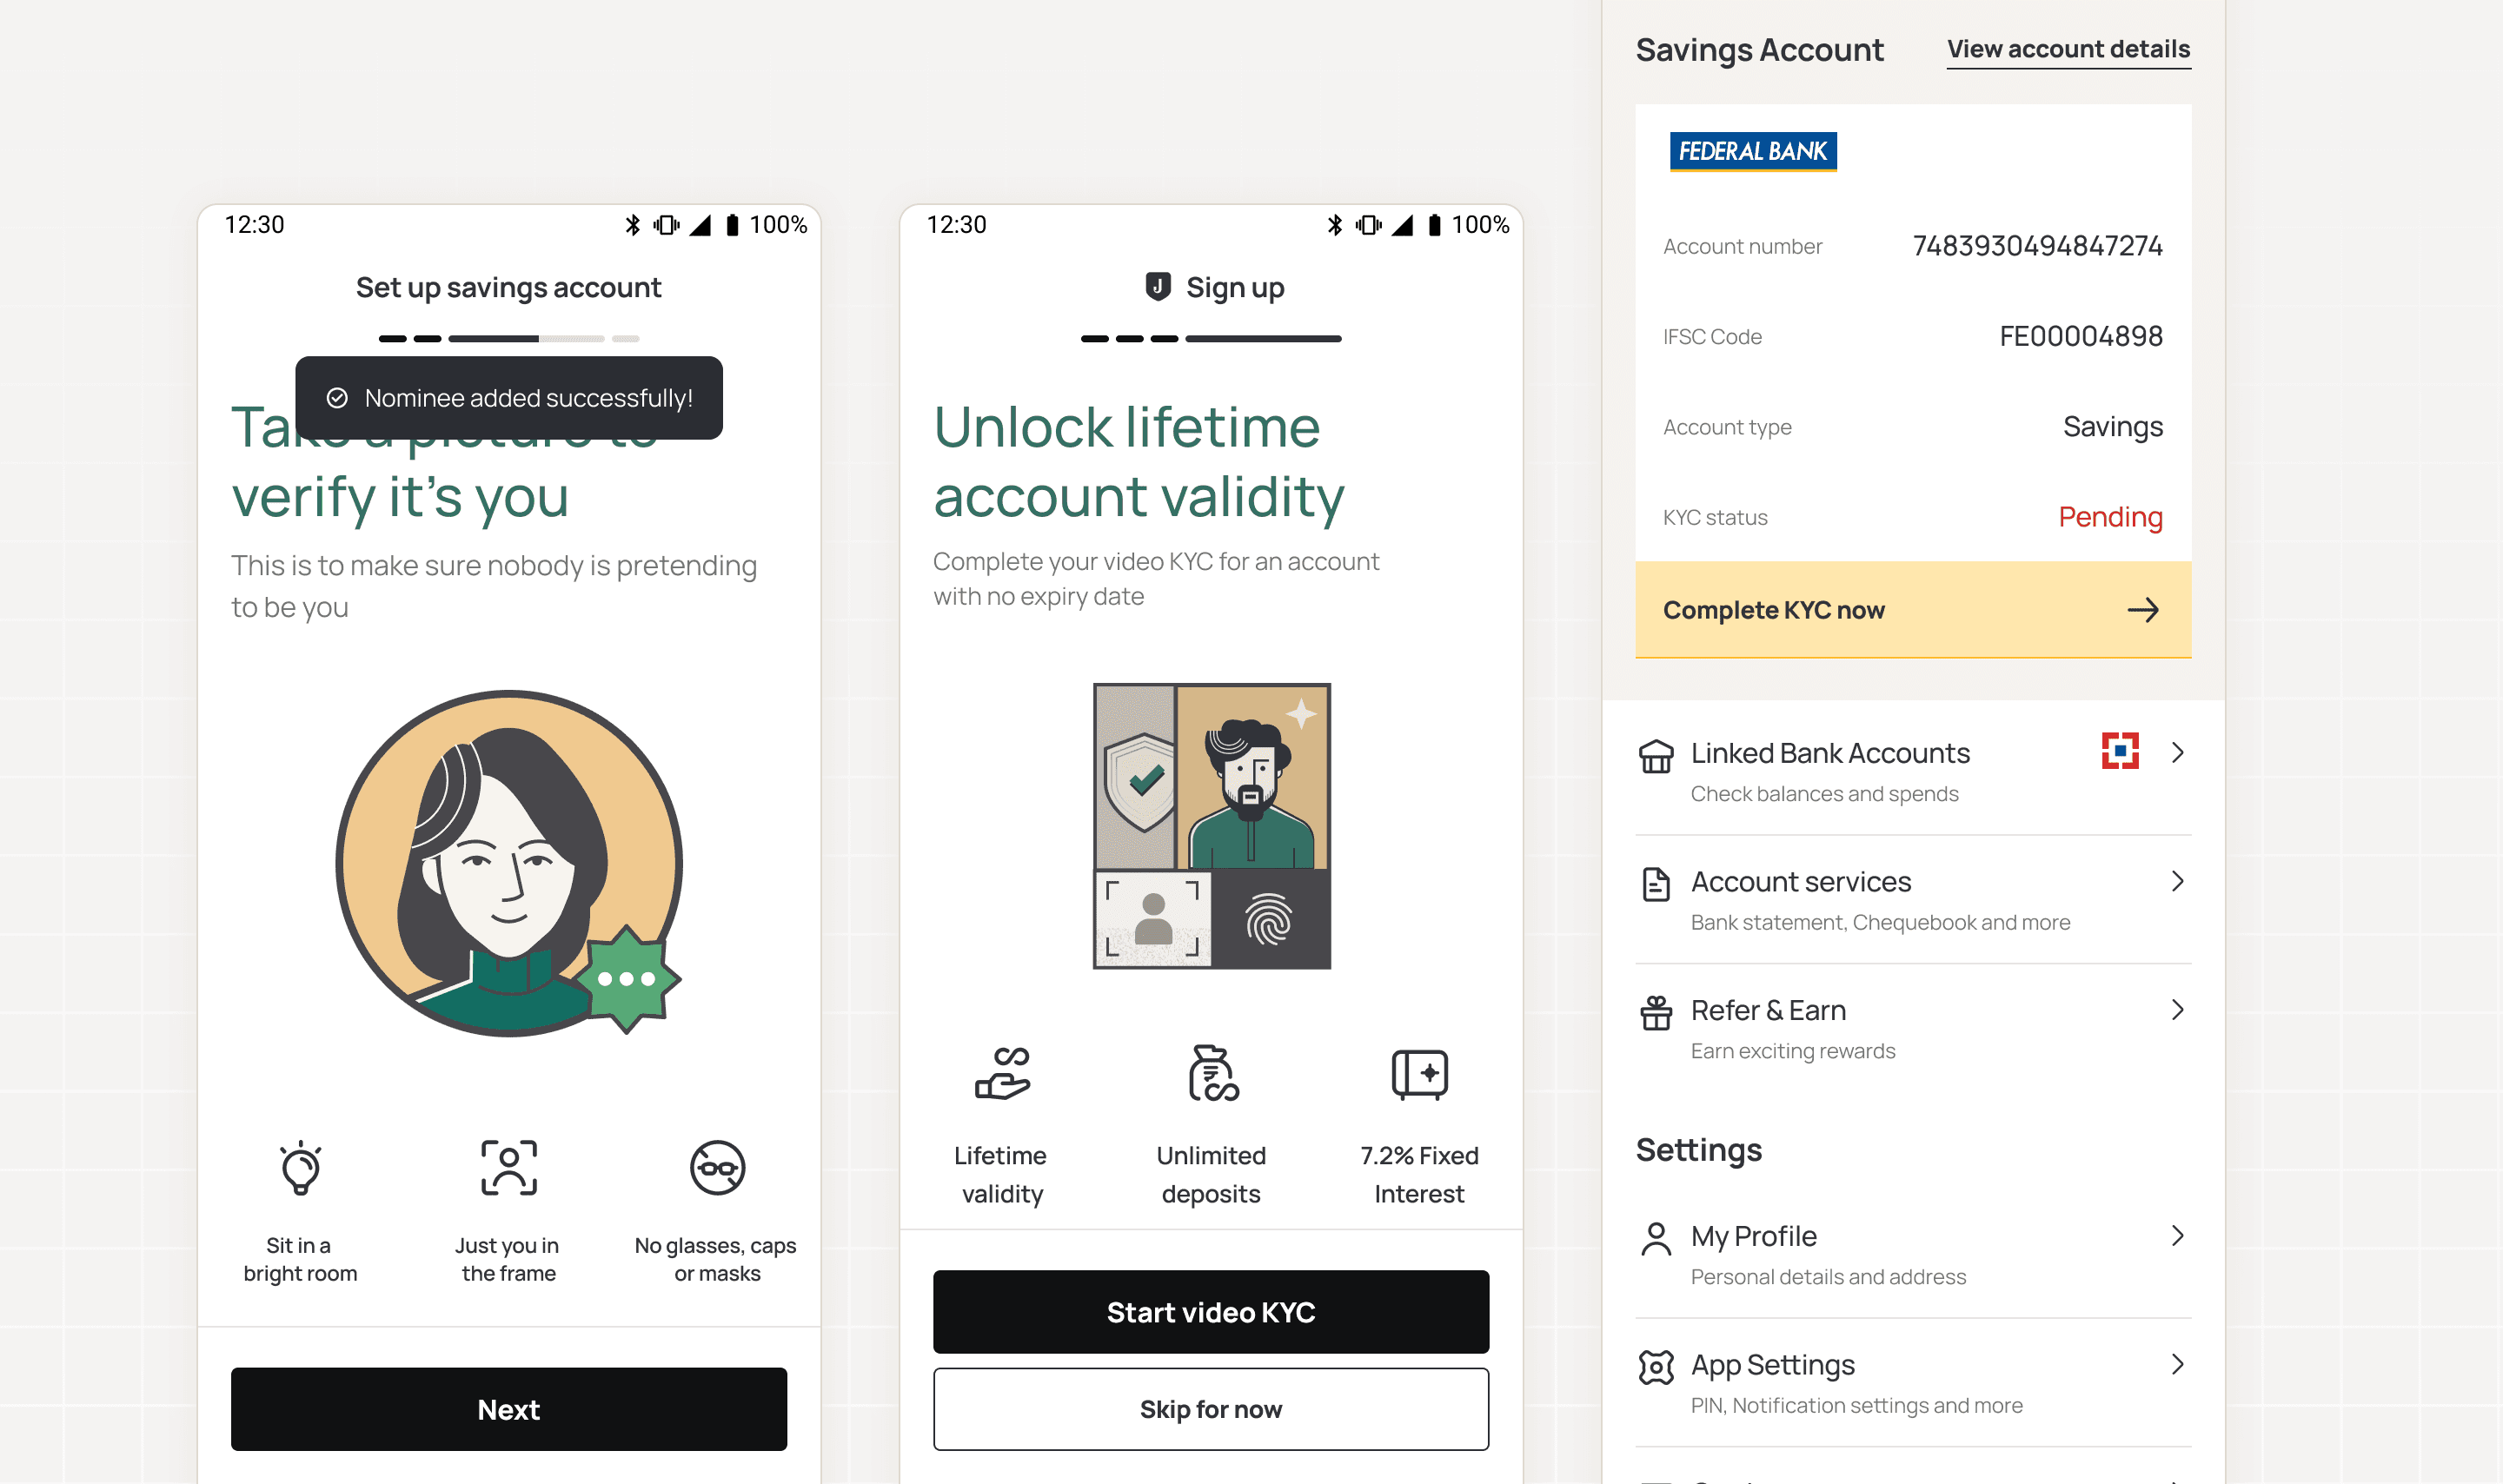2503x1484 pixels.
Task: Click the face-in-frame icon
Action: tap(508, 1167)
